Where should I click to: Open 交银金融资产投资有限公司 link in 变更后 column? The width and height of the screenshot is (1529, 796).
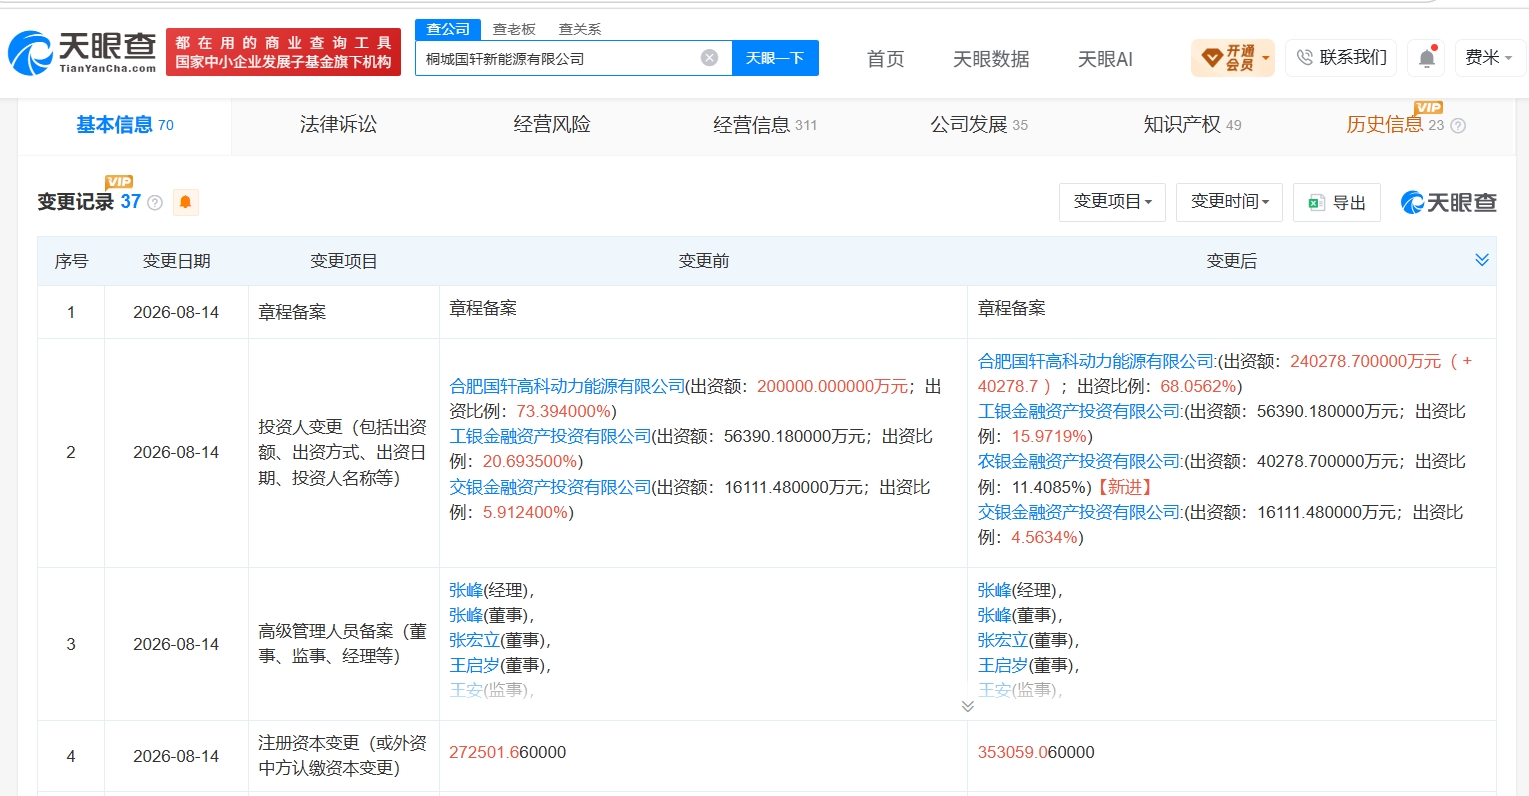[1078, 512]
